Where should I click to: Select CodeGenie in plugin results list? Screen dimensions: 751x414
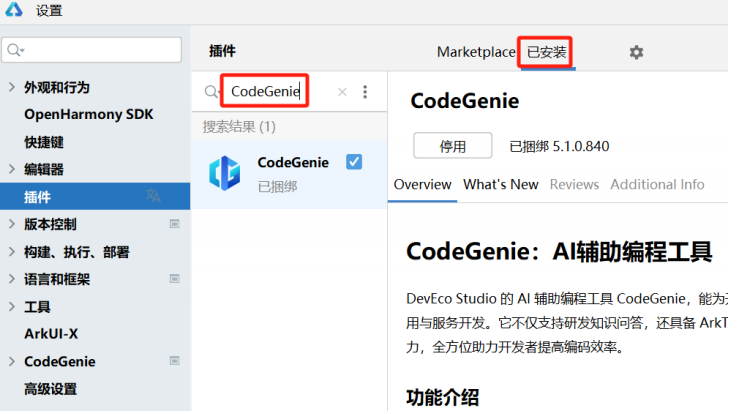pos(289,174)
